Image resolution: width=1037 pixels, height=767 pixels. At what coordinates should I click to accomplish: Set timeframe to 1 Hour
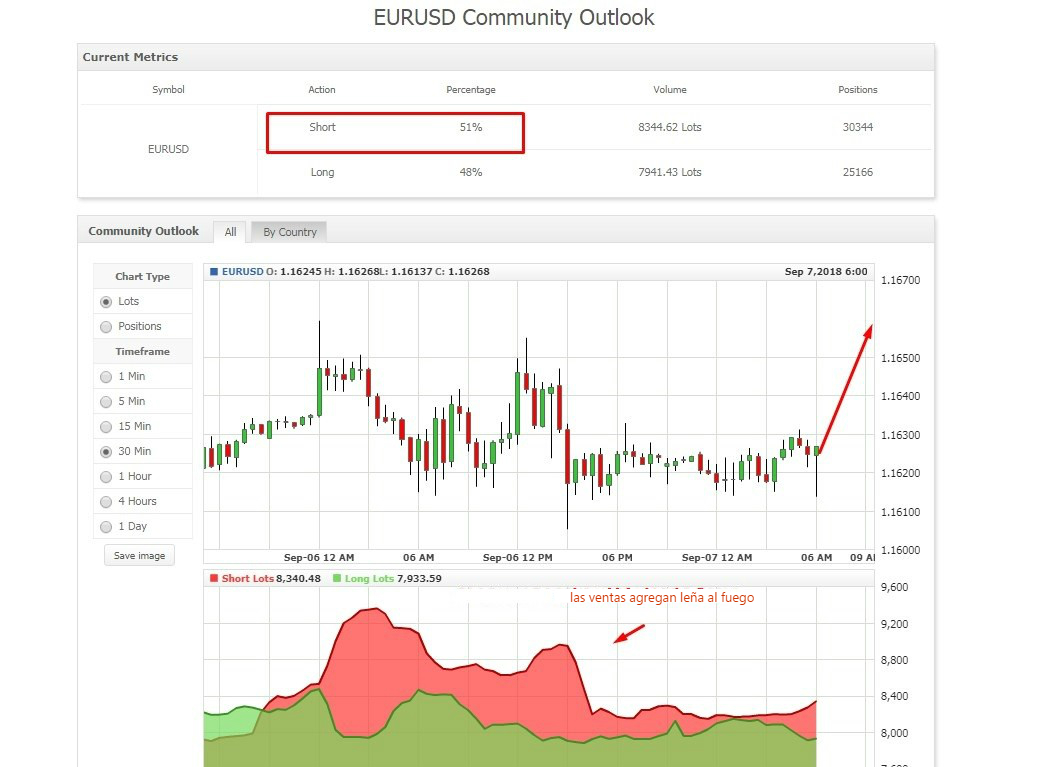(106, 477)
